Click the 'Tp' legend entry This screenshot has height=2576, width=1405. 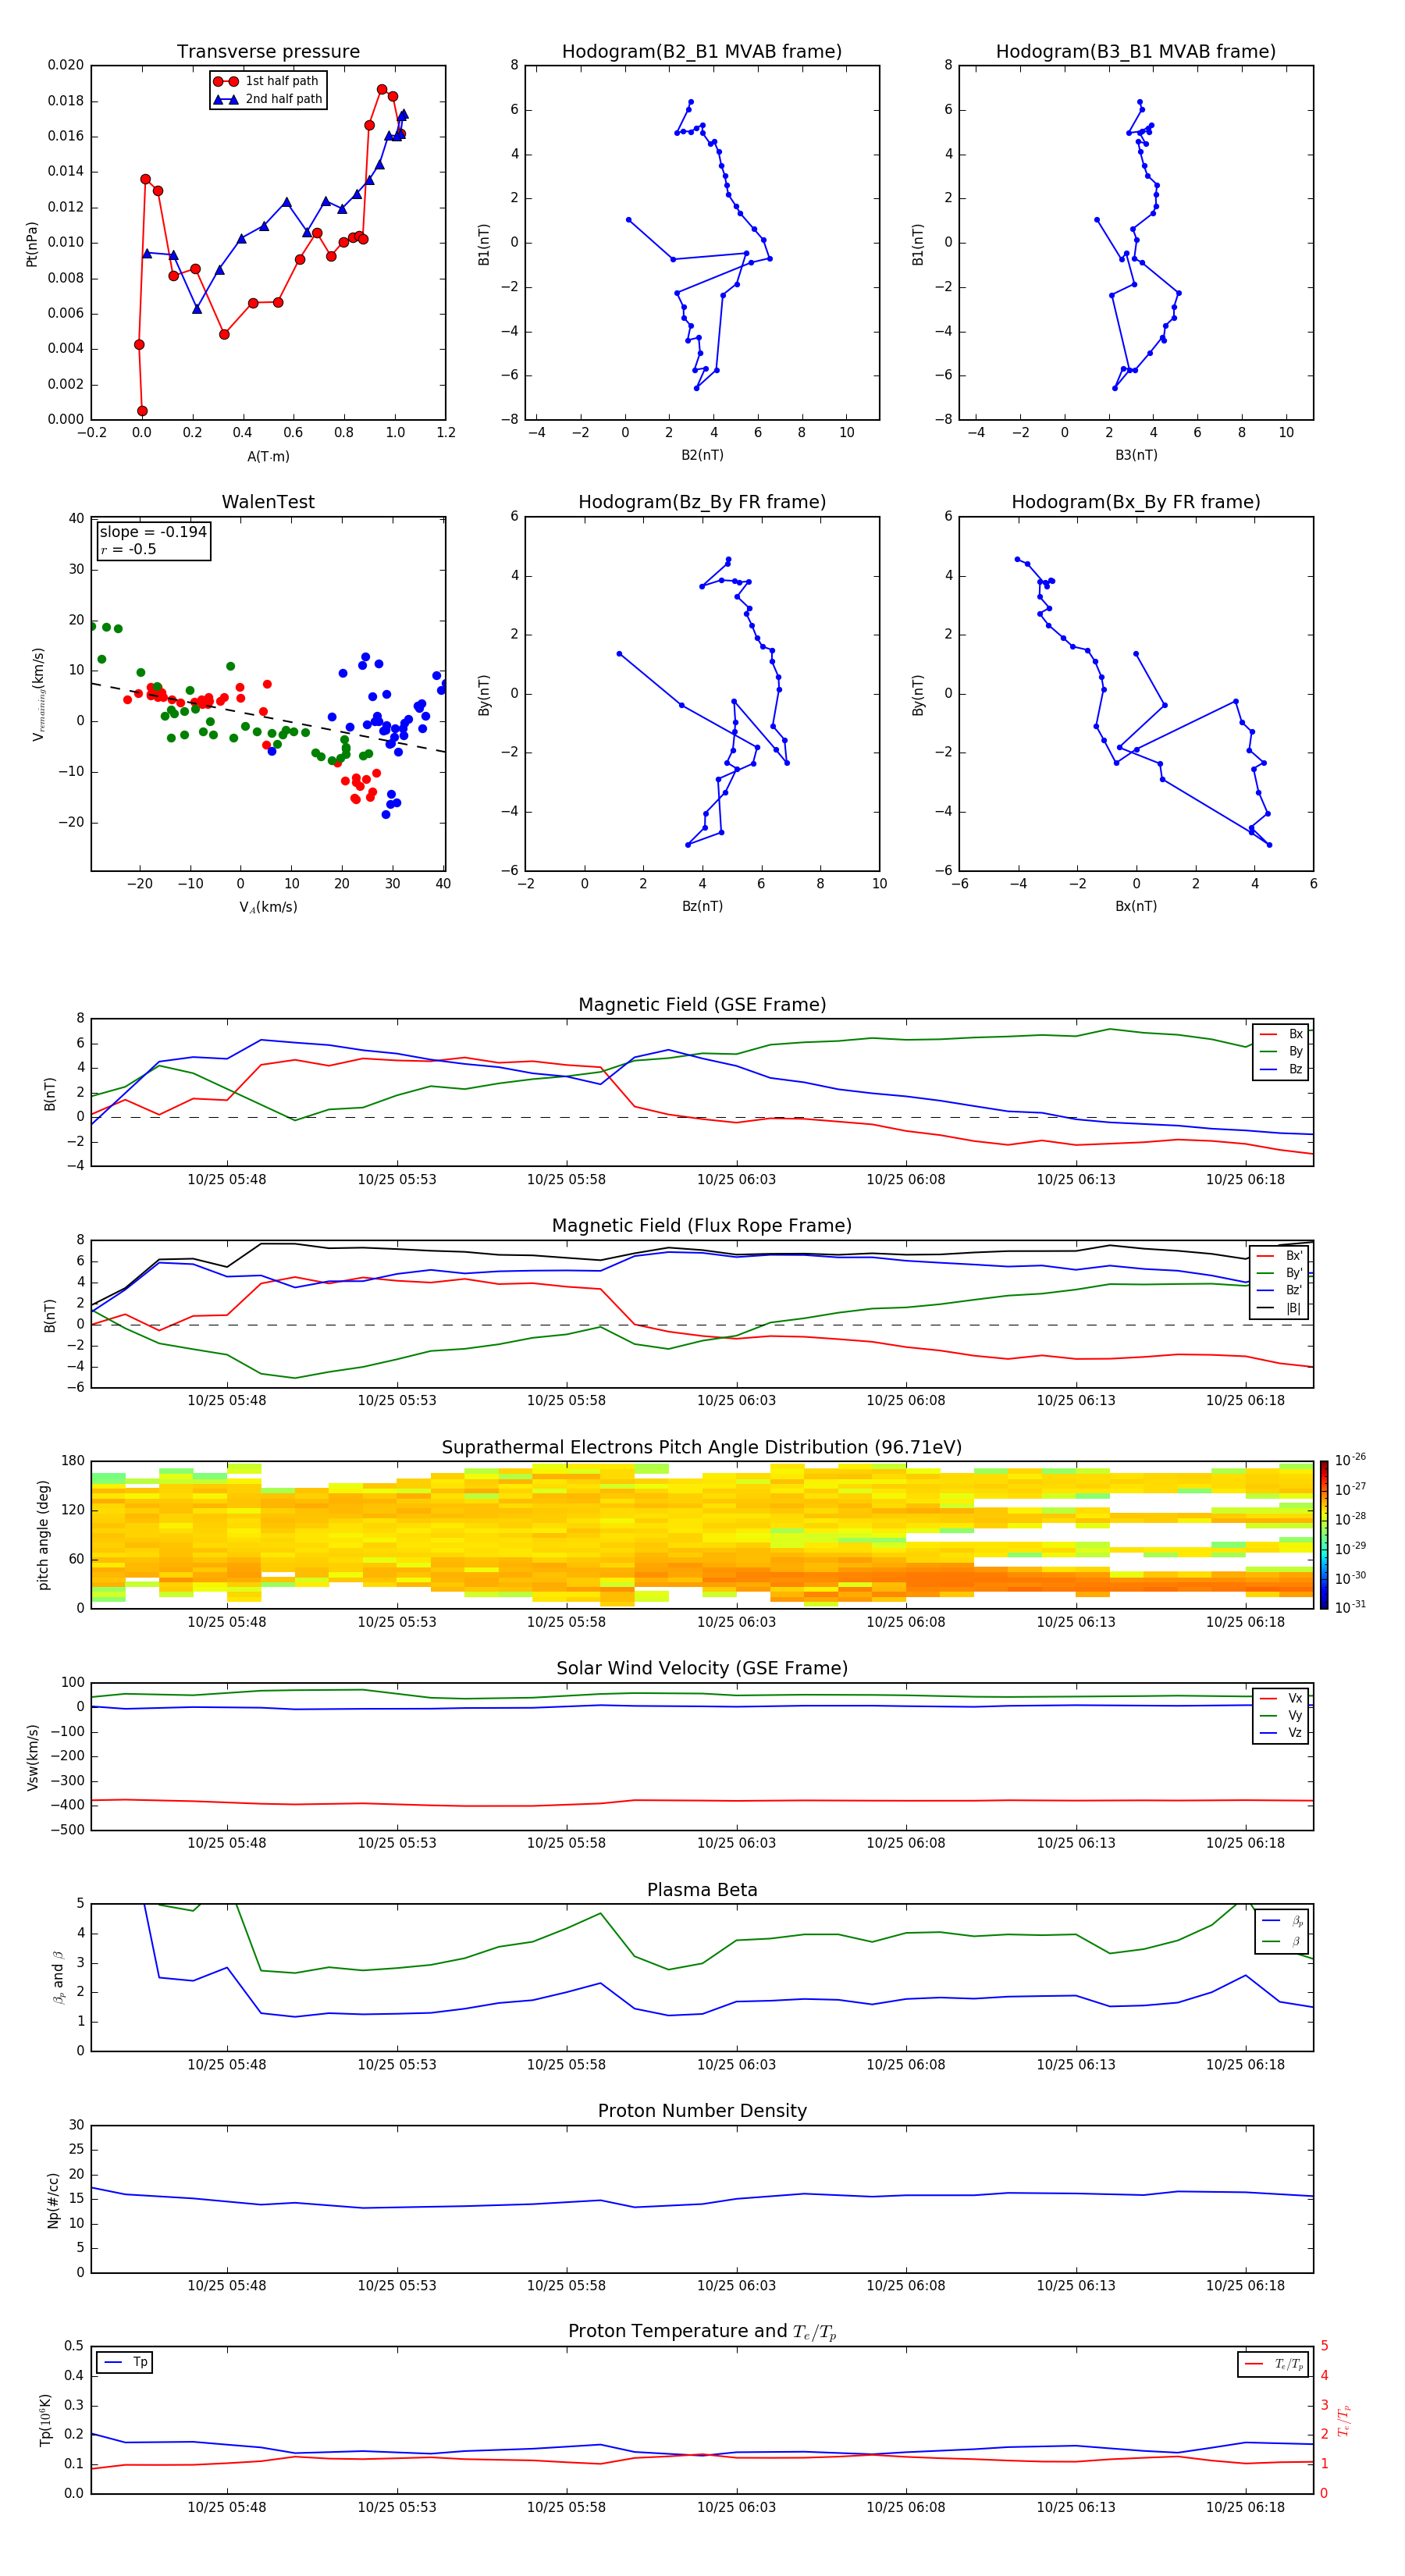[125, 2363]
